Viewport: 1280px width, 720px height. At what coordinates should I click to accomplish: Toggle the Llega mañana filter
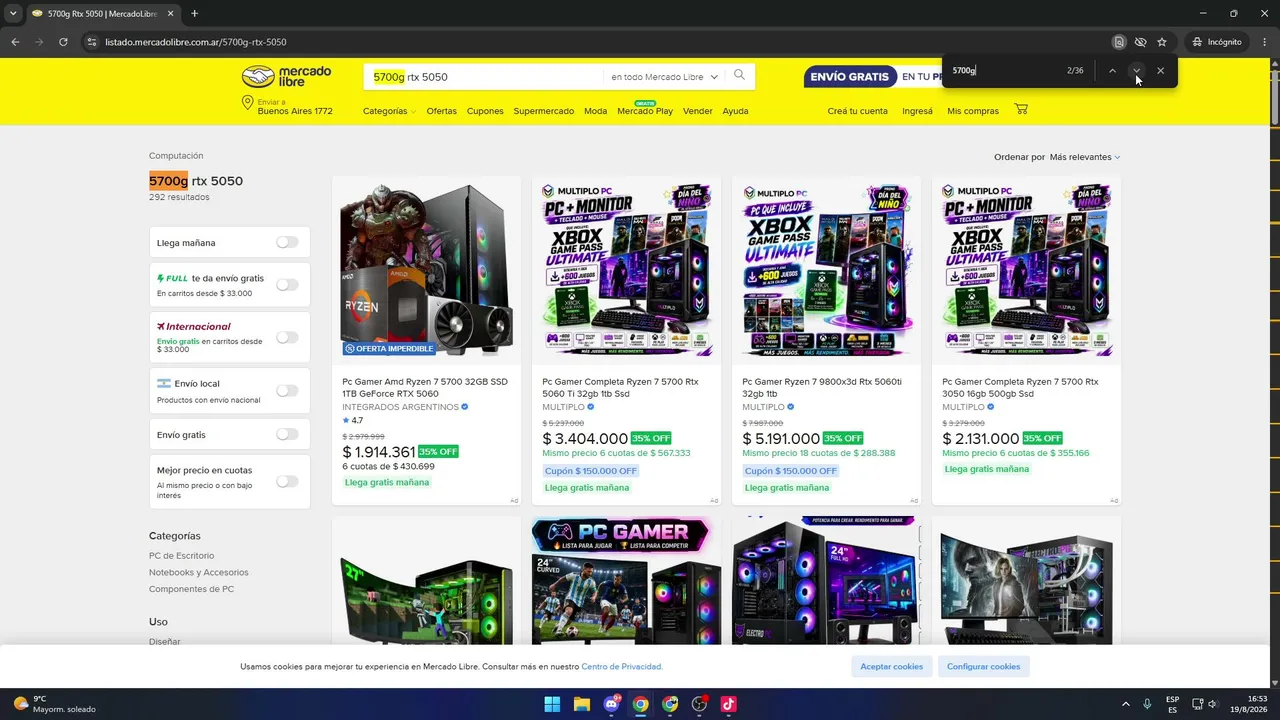[287, 242]
